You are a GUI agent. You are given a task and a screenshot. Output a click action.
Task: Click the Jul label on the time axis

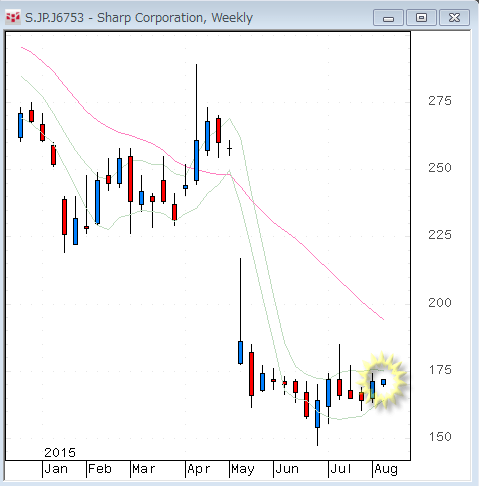click(340, 469)
